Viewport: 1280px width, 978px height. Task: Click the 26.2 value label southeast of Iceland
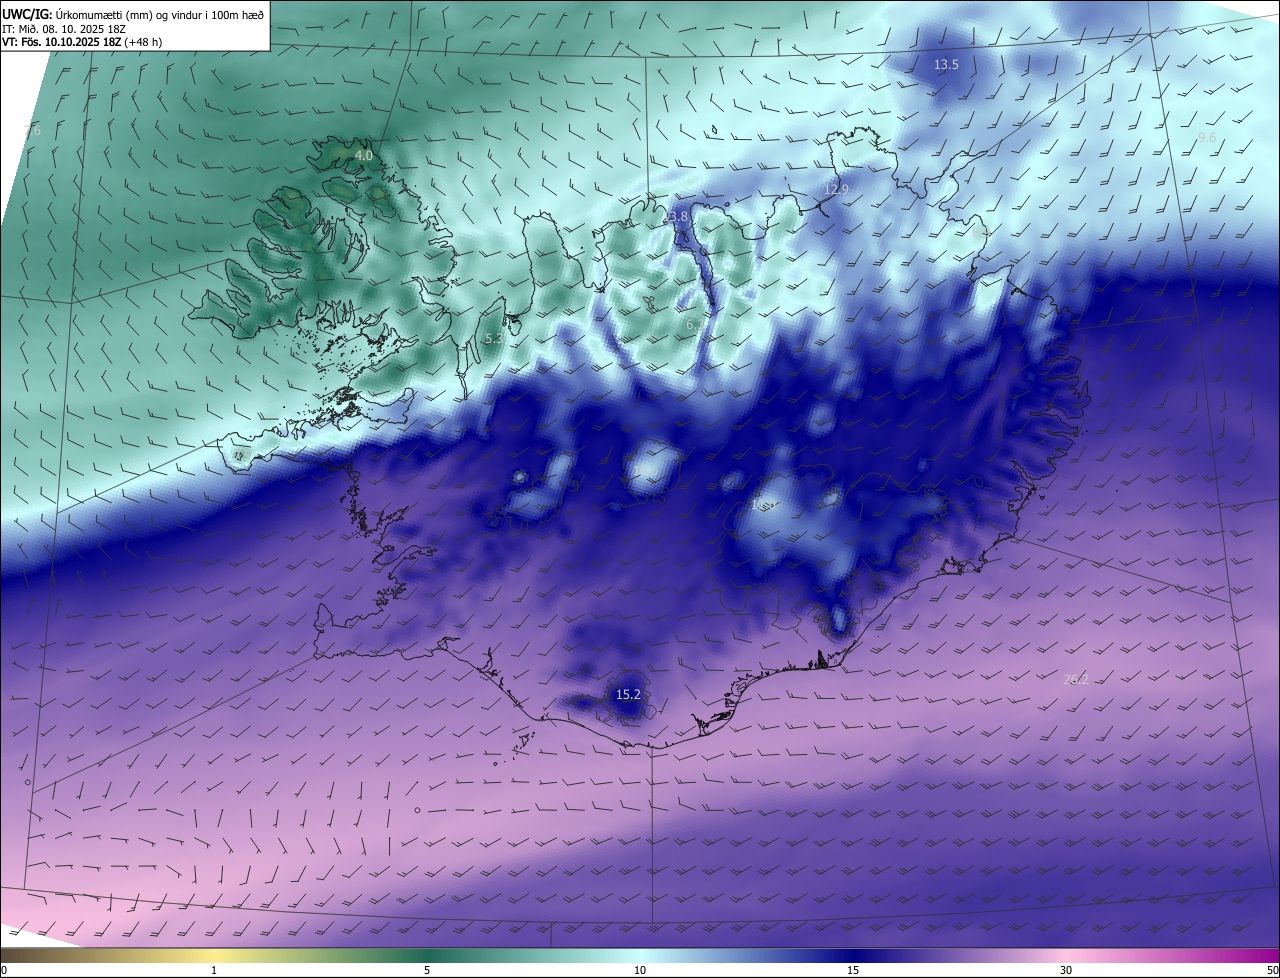pyautogui.click(x=1076, y=679)
